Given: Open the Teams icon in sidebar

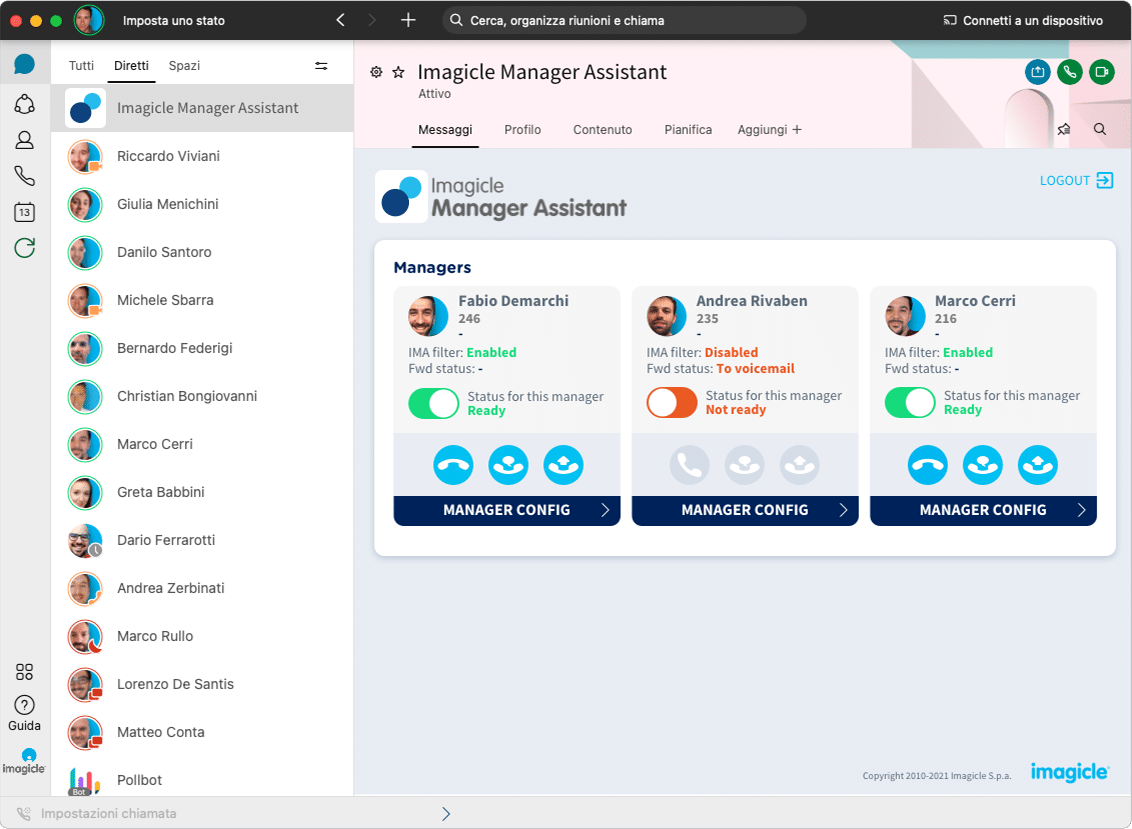Looking at the screenshot, I should tap(25, 104).
